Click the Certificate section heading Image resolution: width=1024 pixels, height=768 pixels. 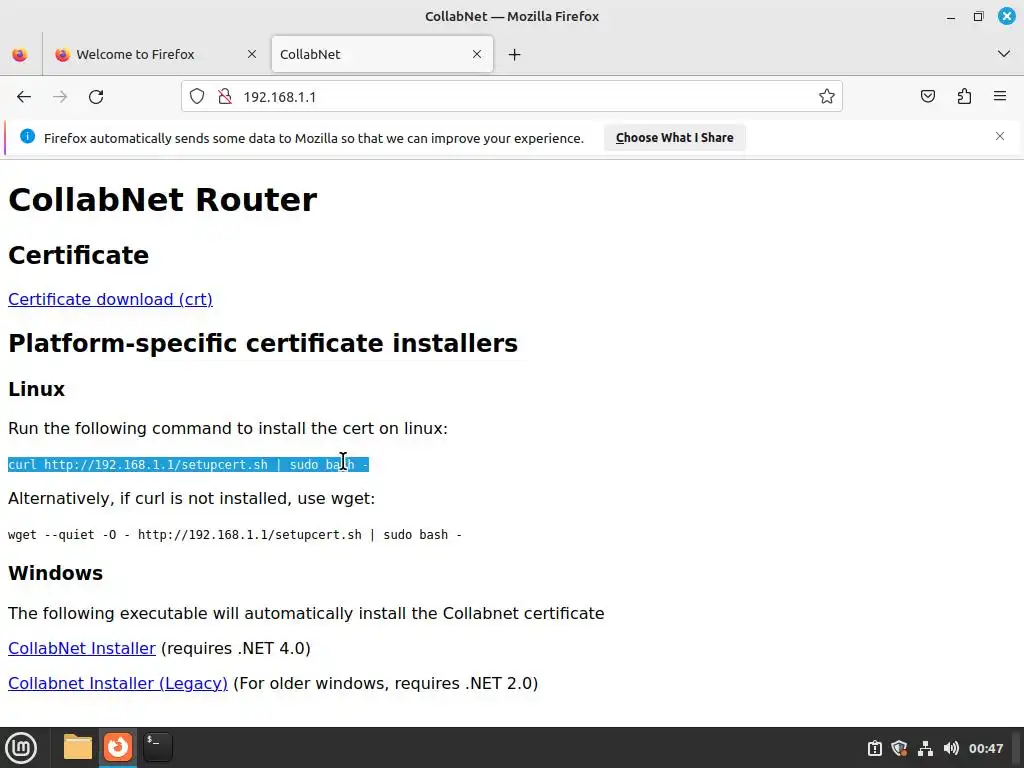point(78,255)
